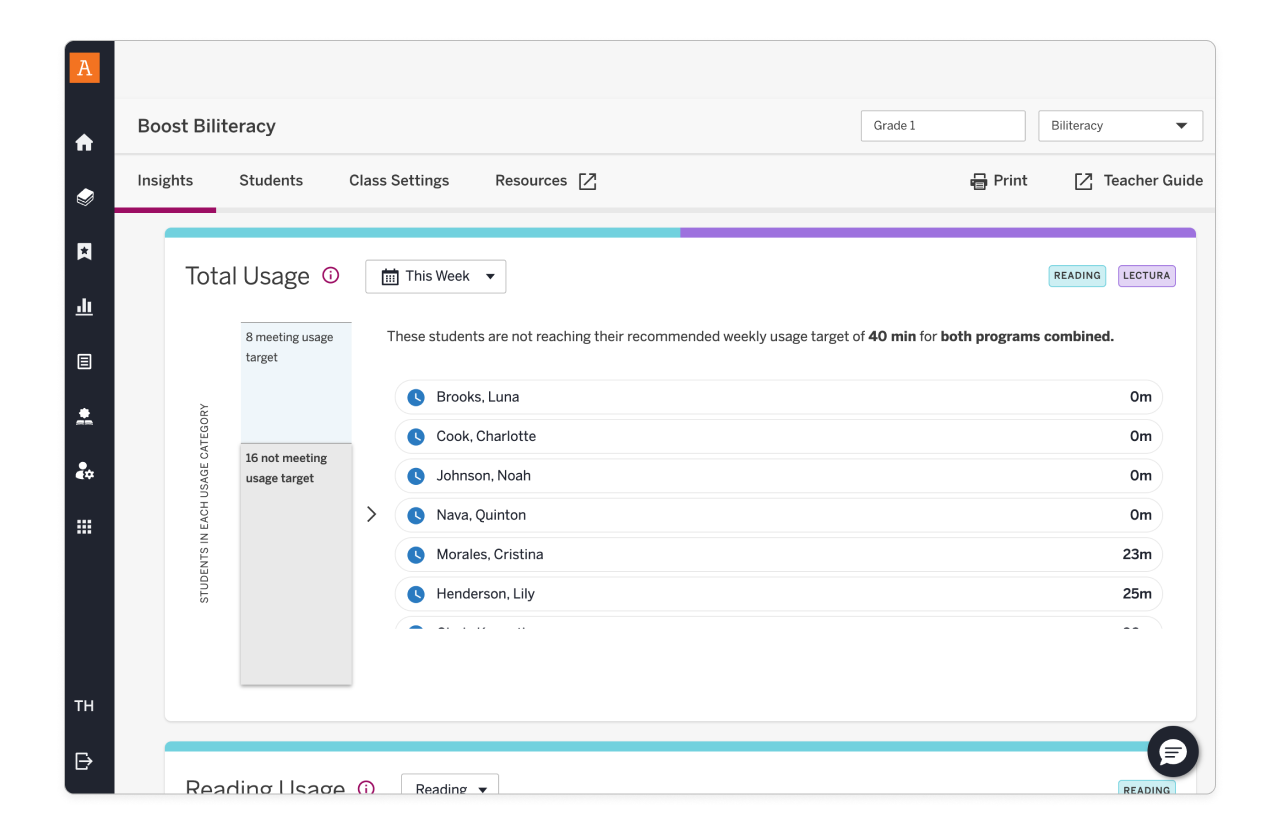Open the apps grid sidebar icon
This screenshot has height=836, width=1280.
click(84, 527)
